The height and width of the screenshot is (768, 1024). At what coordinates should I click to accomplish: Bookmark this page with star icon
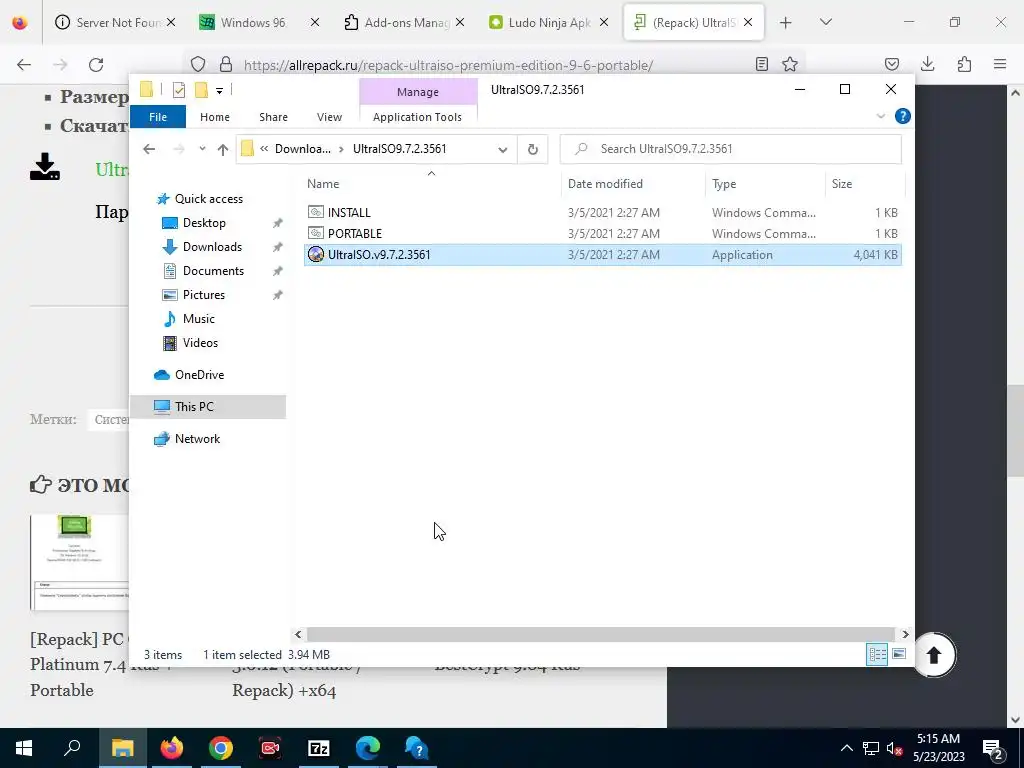[x=790, y=64]
